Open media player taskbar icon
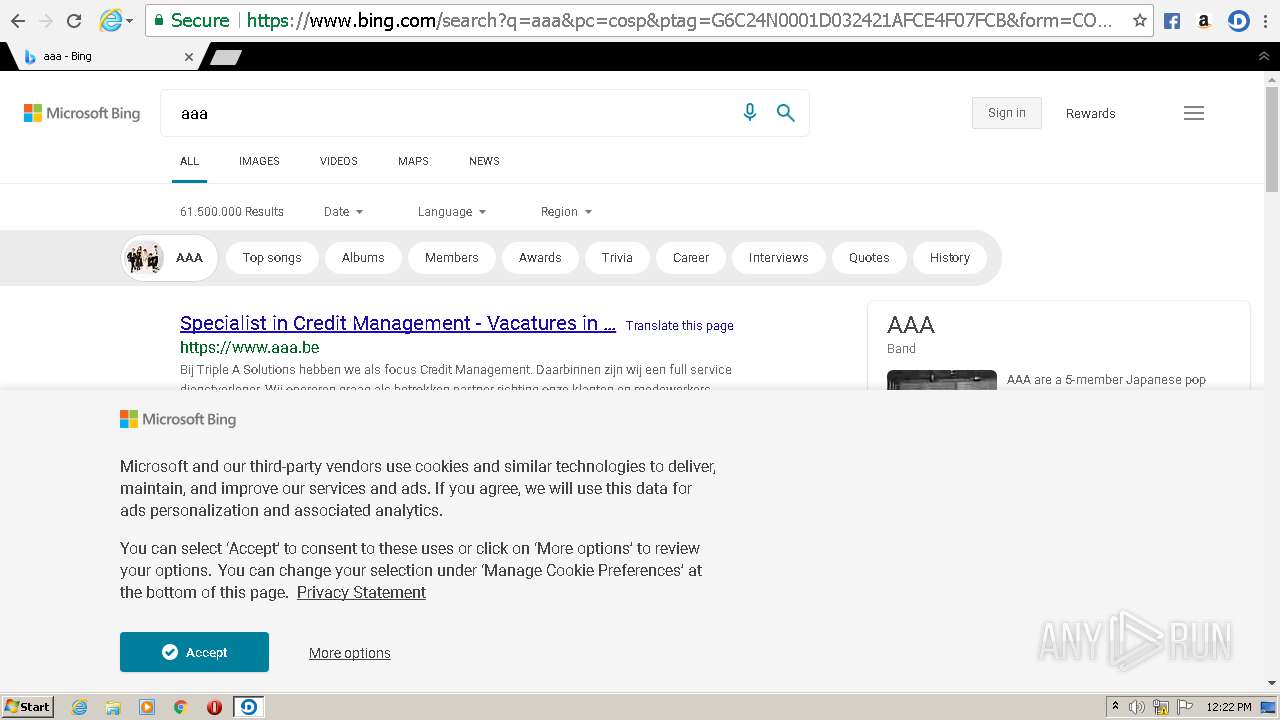Screen dimensions: 1280x720 point(147,707)
